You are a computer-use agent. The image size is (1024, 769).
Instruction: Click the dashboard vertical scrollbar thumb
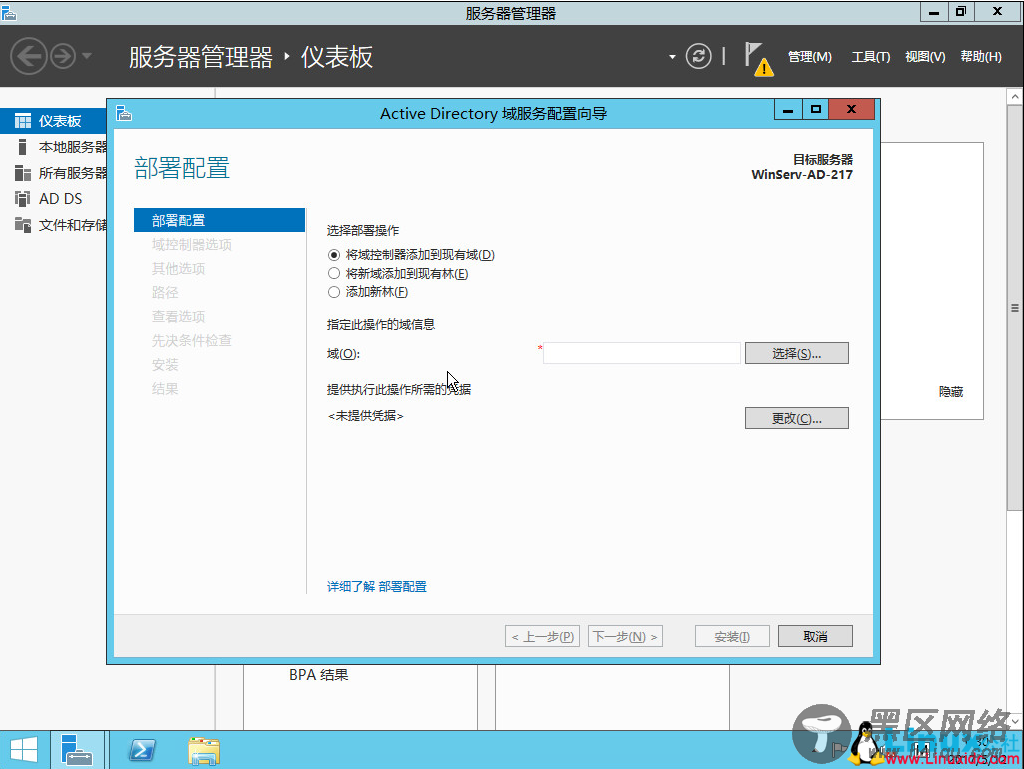(1014, 308)
